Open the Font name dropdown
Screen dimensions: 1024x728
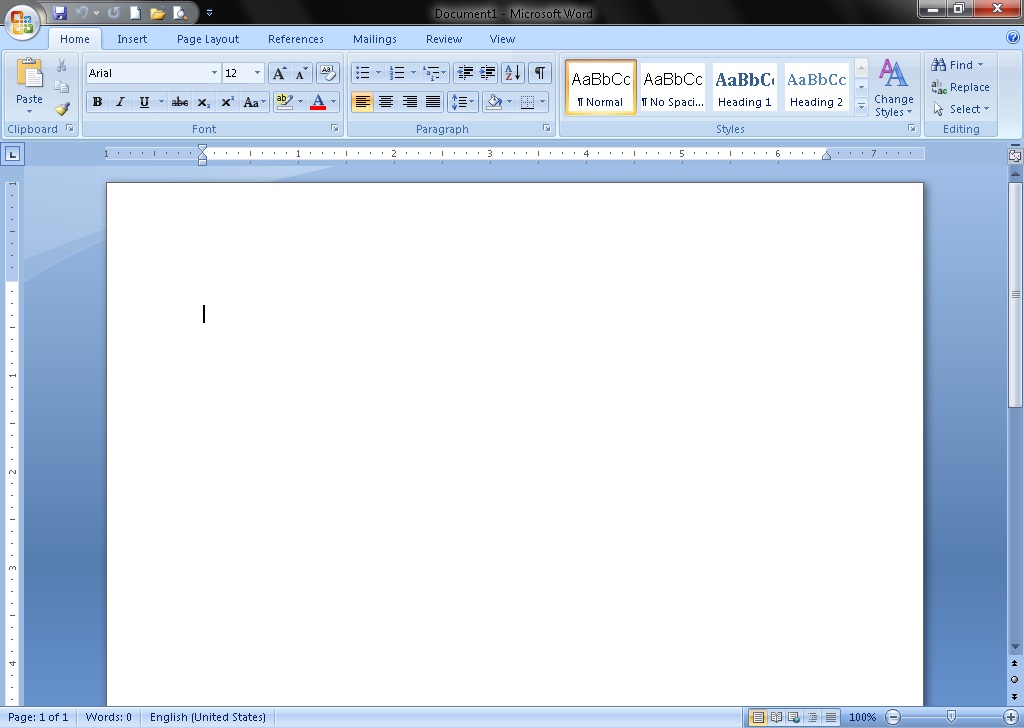tap(215, 73)
